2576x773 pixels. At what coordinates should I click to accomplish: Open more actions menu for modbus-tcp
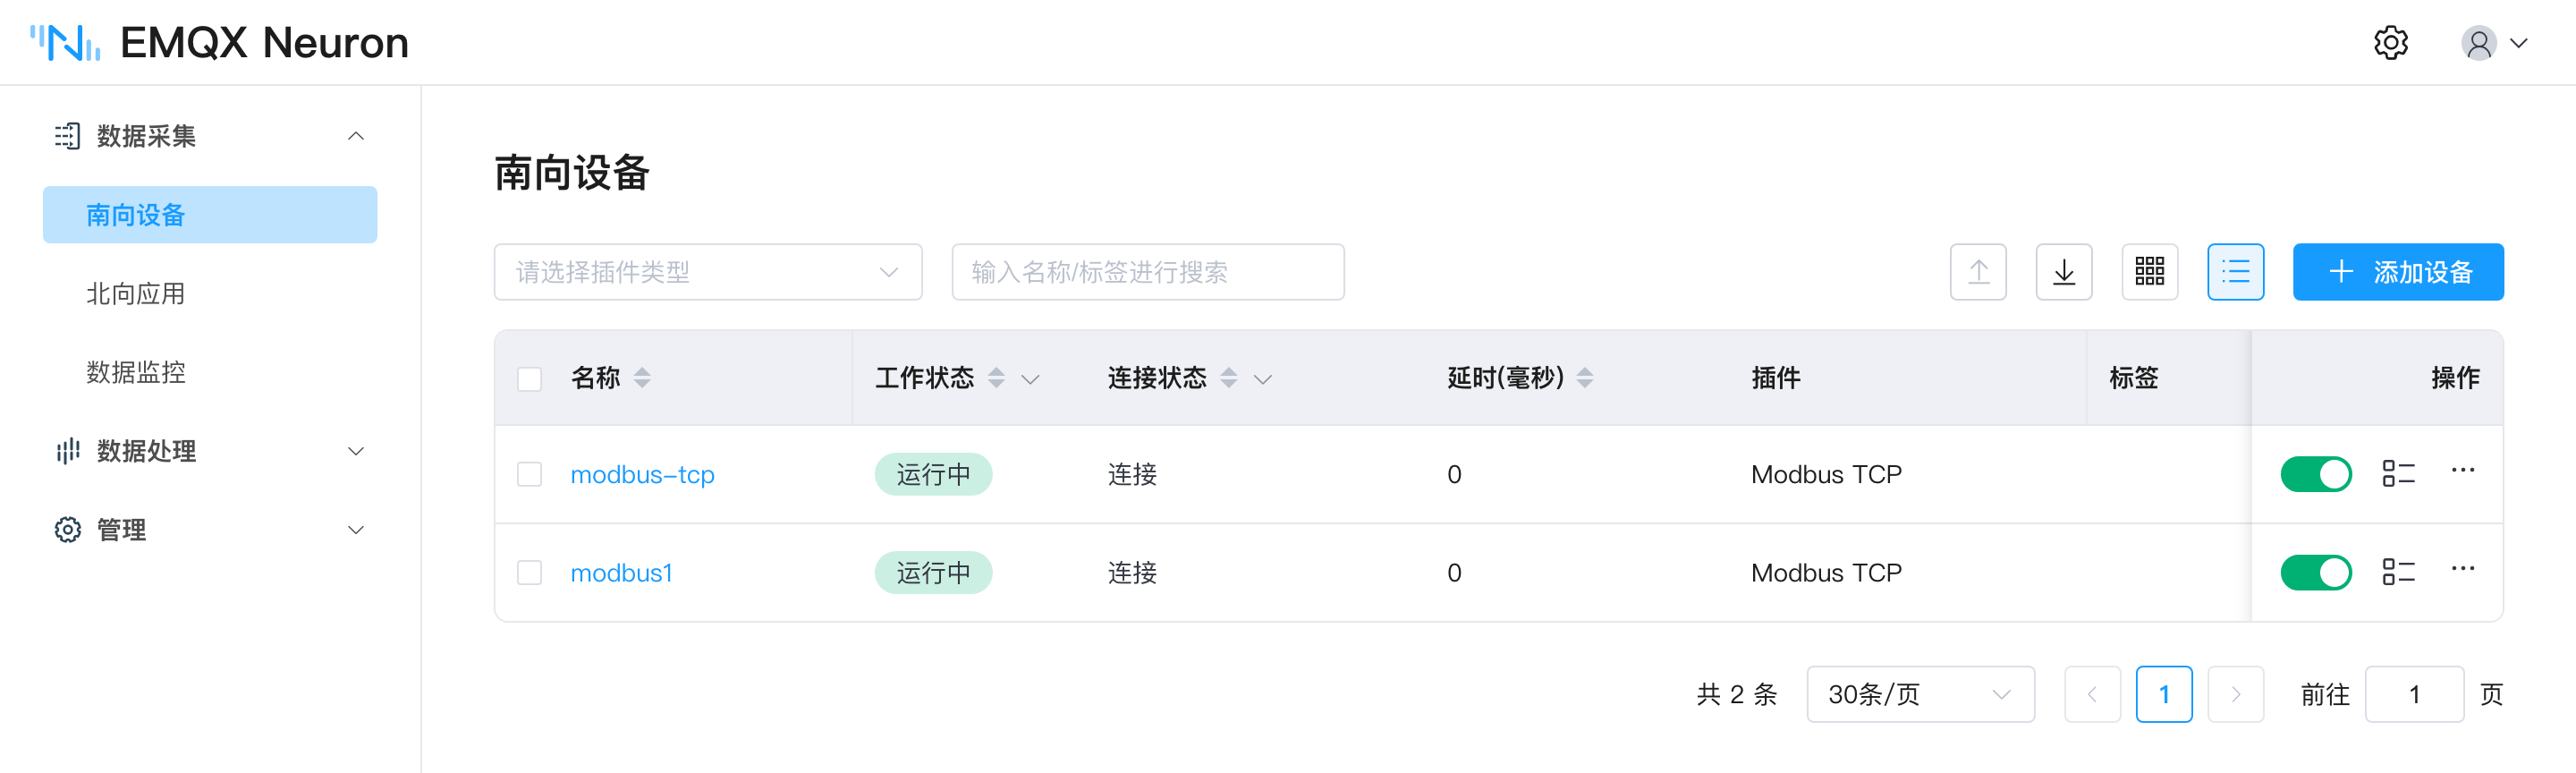coord(2463,470)
